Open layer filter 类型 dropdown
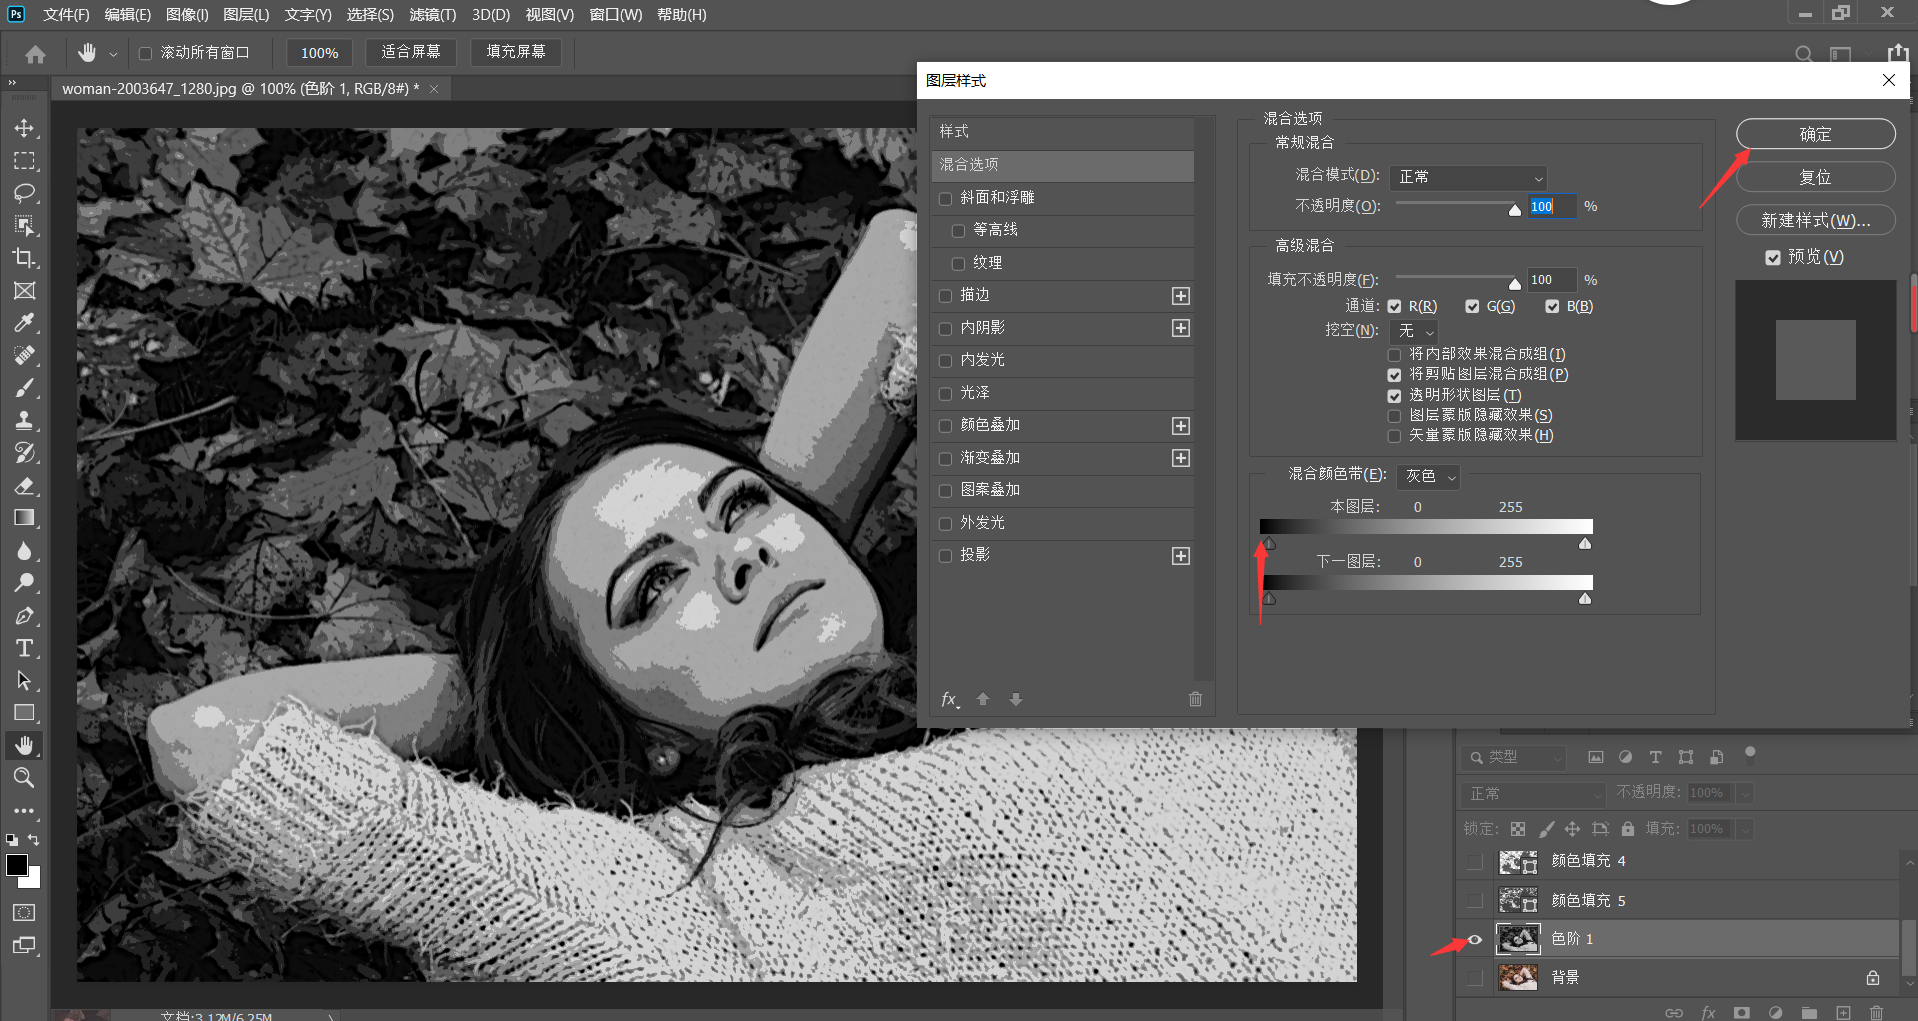This screenshot has height=1021, width=1918. tap(1513, 758)
